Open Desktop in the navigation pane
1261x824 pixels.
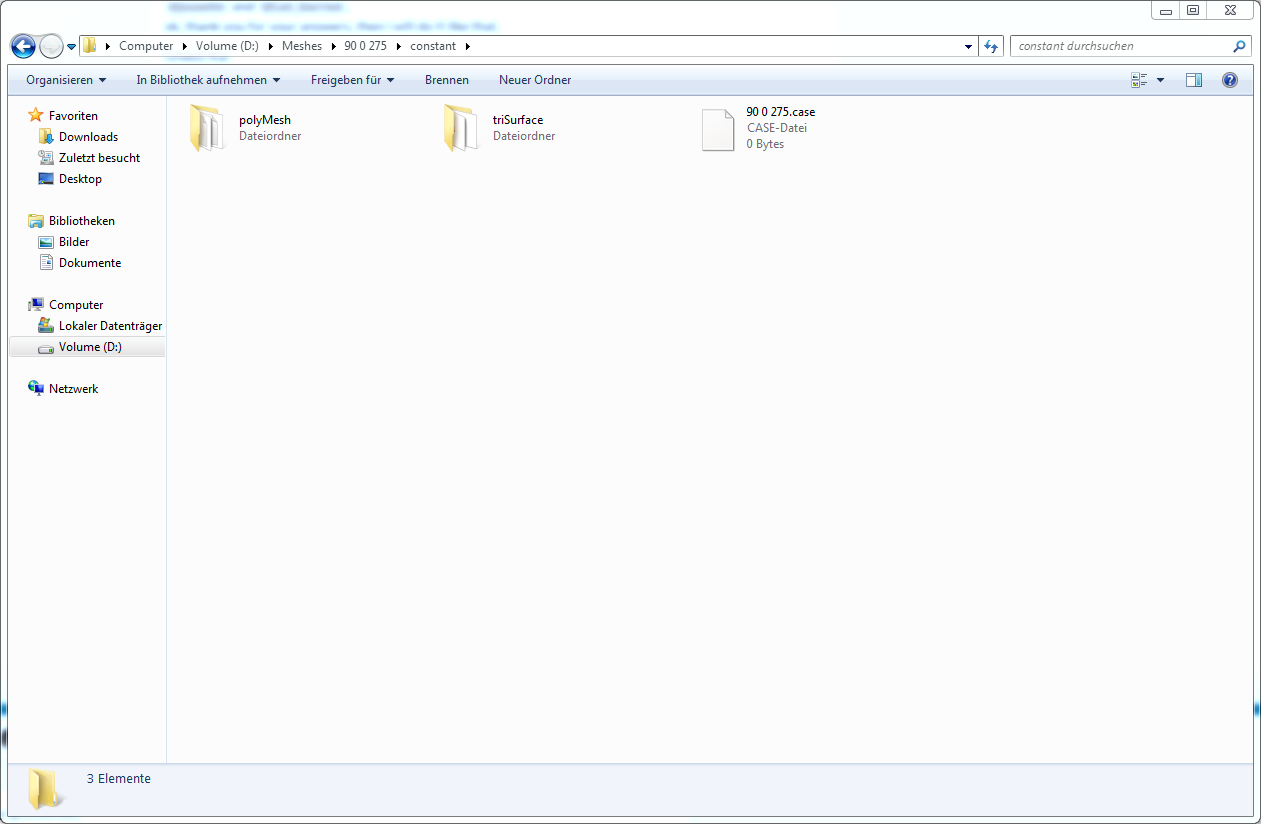click(80, 179)
